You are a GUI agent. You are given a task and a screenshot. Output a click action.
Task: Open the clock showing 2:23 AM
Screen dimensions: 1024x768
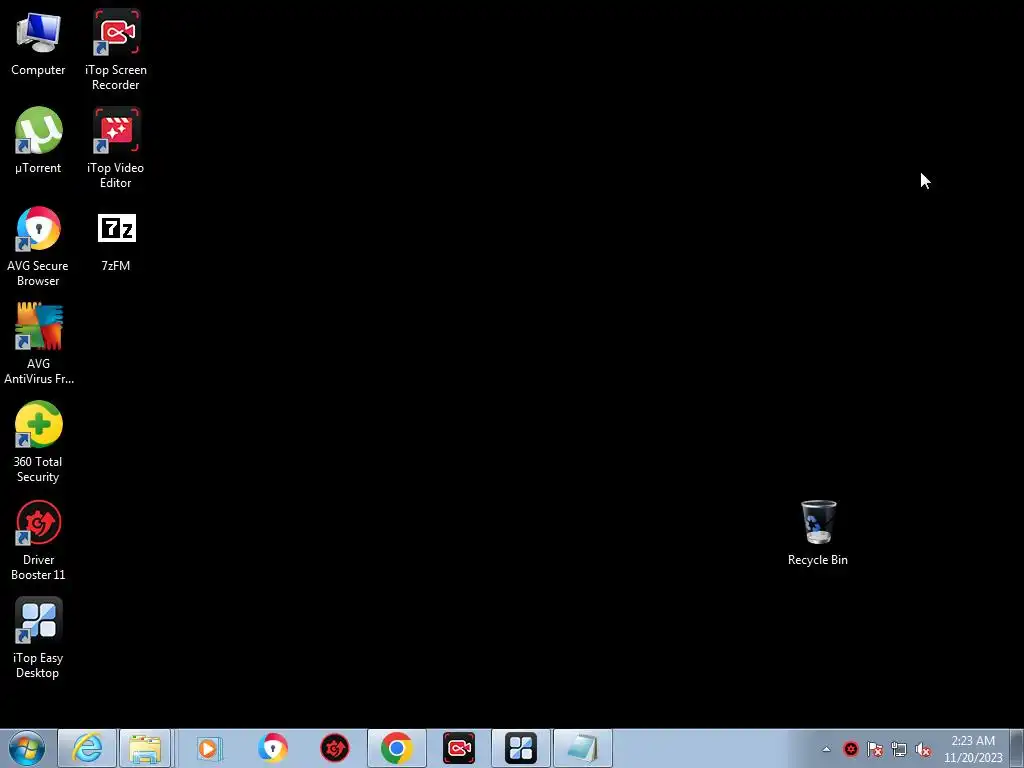tap(972, 748)
